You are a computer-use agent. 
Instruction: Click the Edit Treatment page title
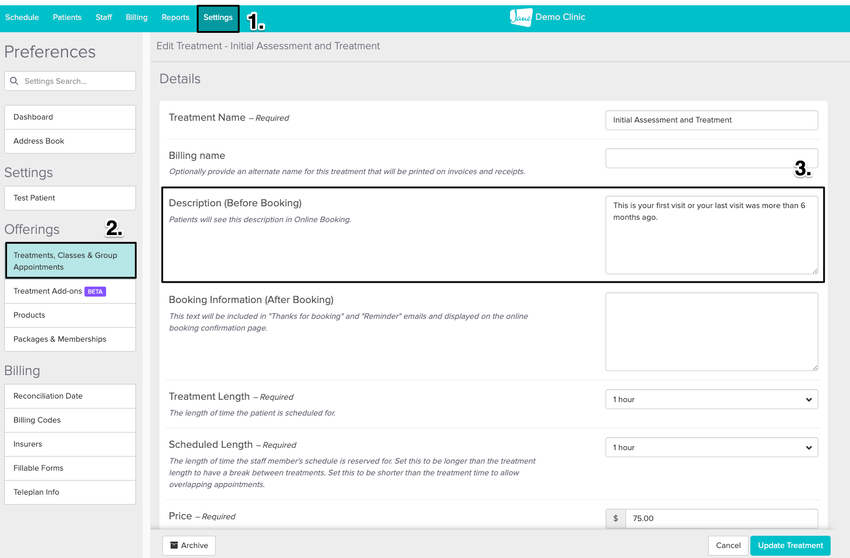pos(268,46)
